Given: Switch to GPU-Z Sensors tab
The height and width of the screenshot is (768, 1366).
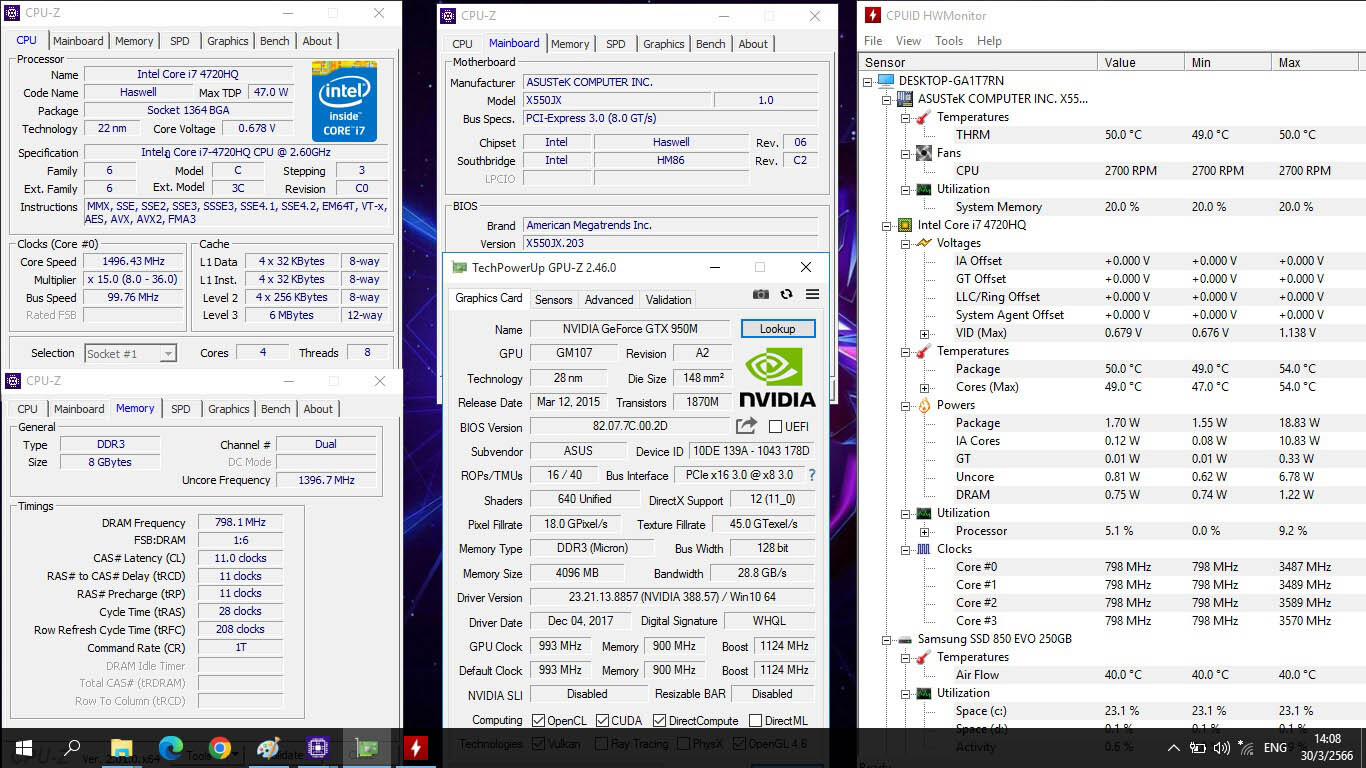Looking at the screenshot, I should [553, 299].
